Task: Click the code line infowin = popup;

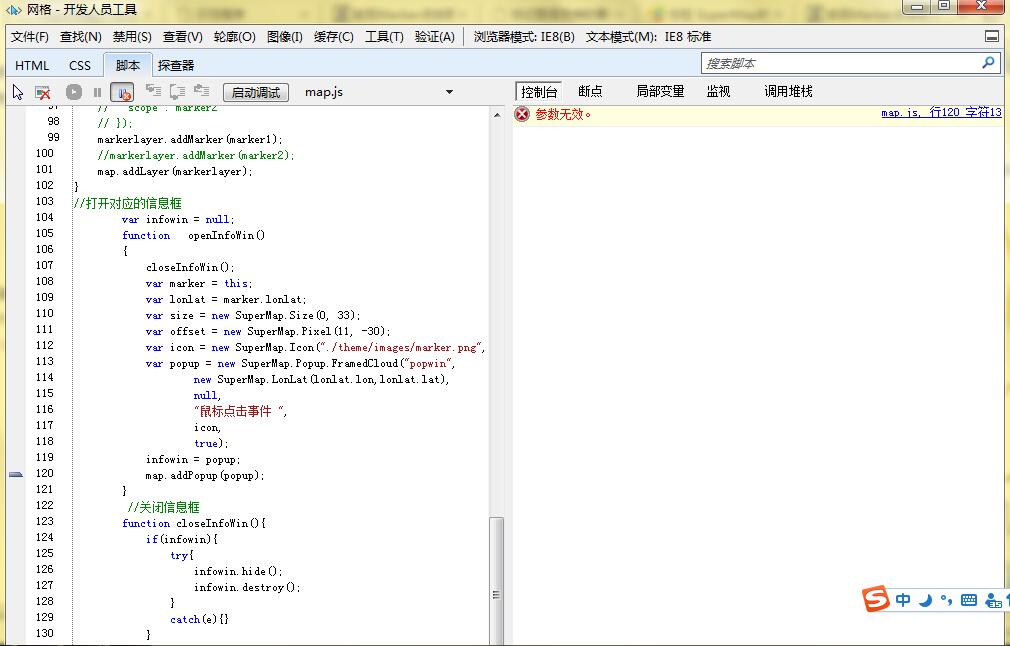Action: pos(193,459)
